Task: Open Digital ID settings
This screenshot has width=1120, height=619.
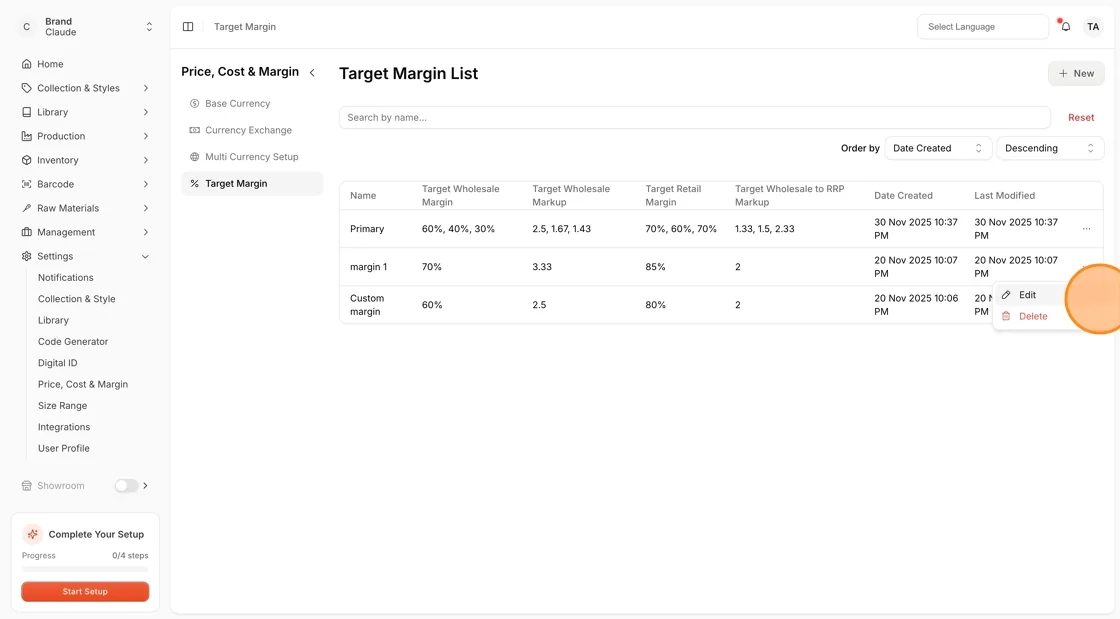Action: (57, 363)
